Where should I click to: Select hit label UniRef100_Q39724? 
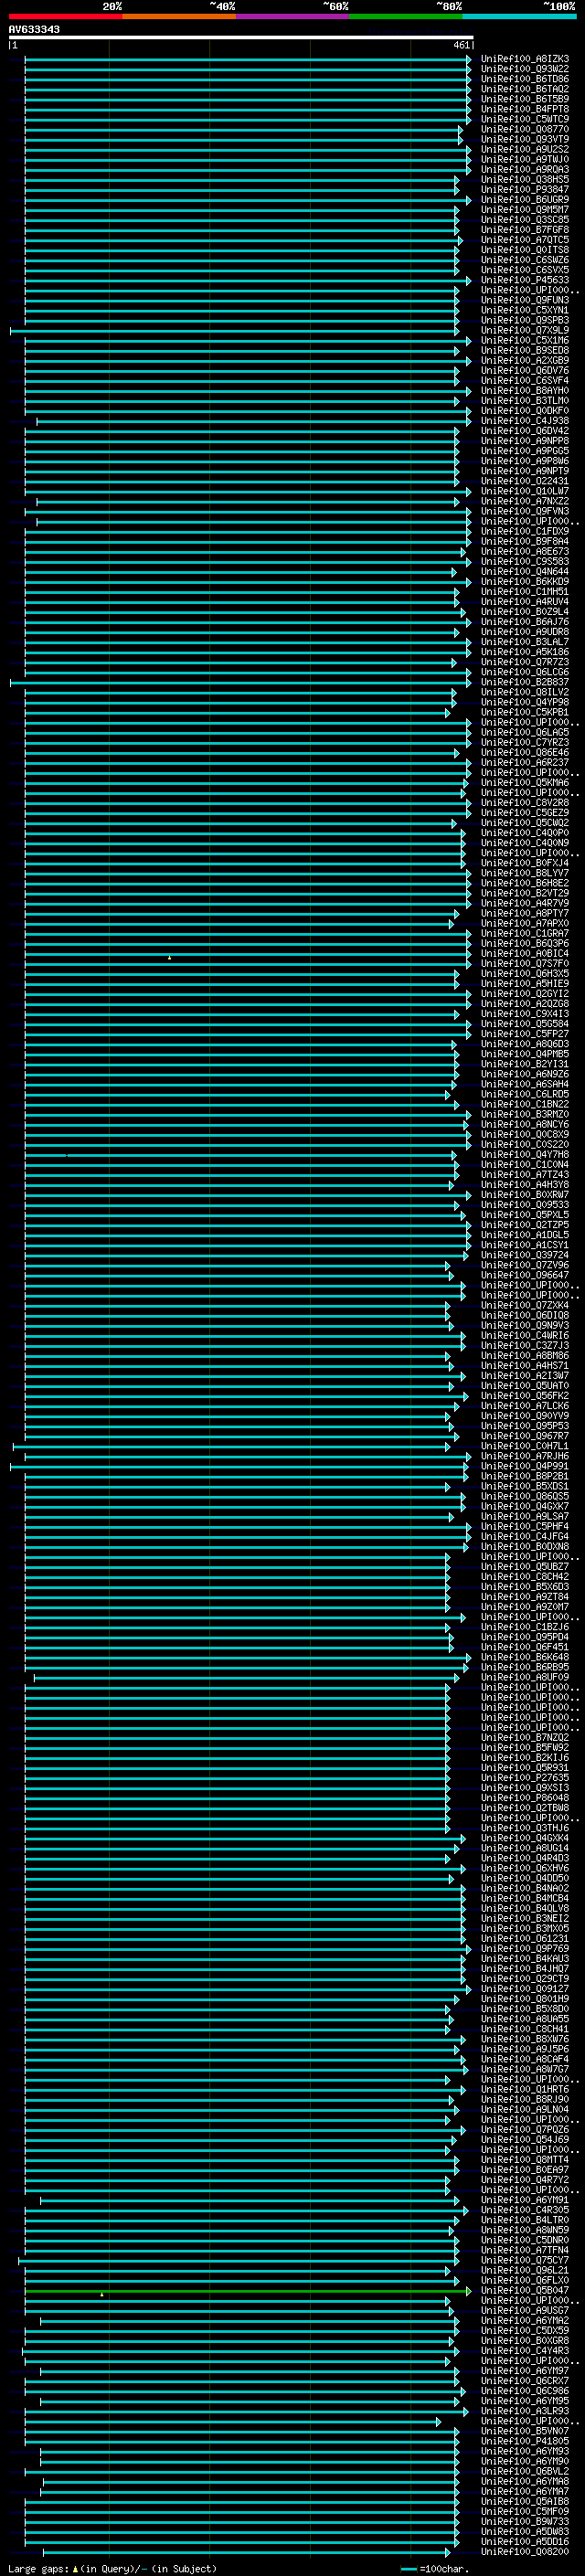pos(525,1255)
